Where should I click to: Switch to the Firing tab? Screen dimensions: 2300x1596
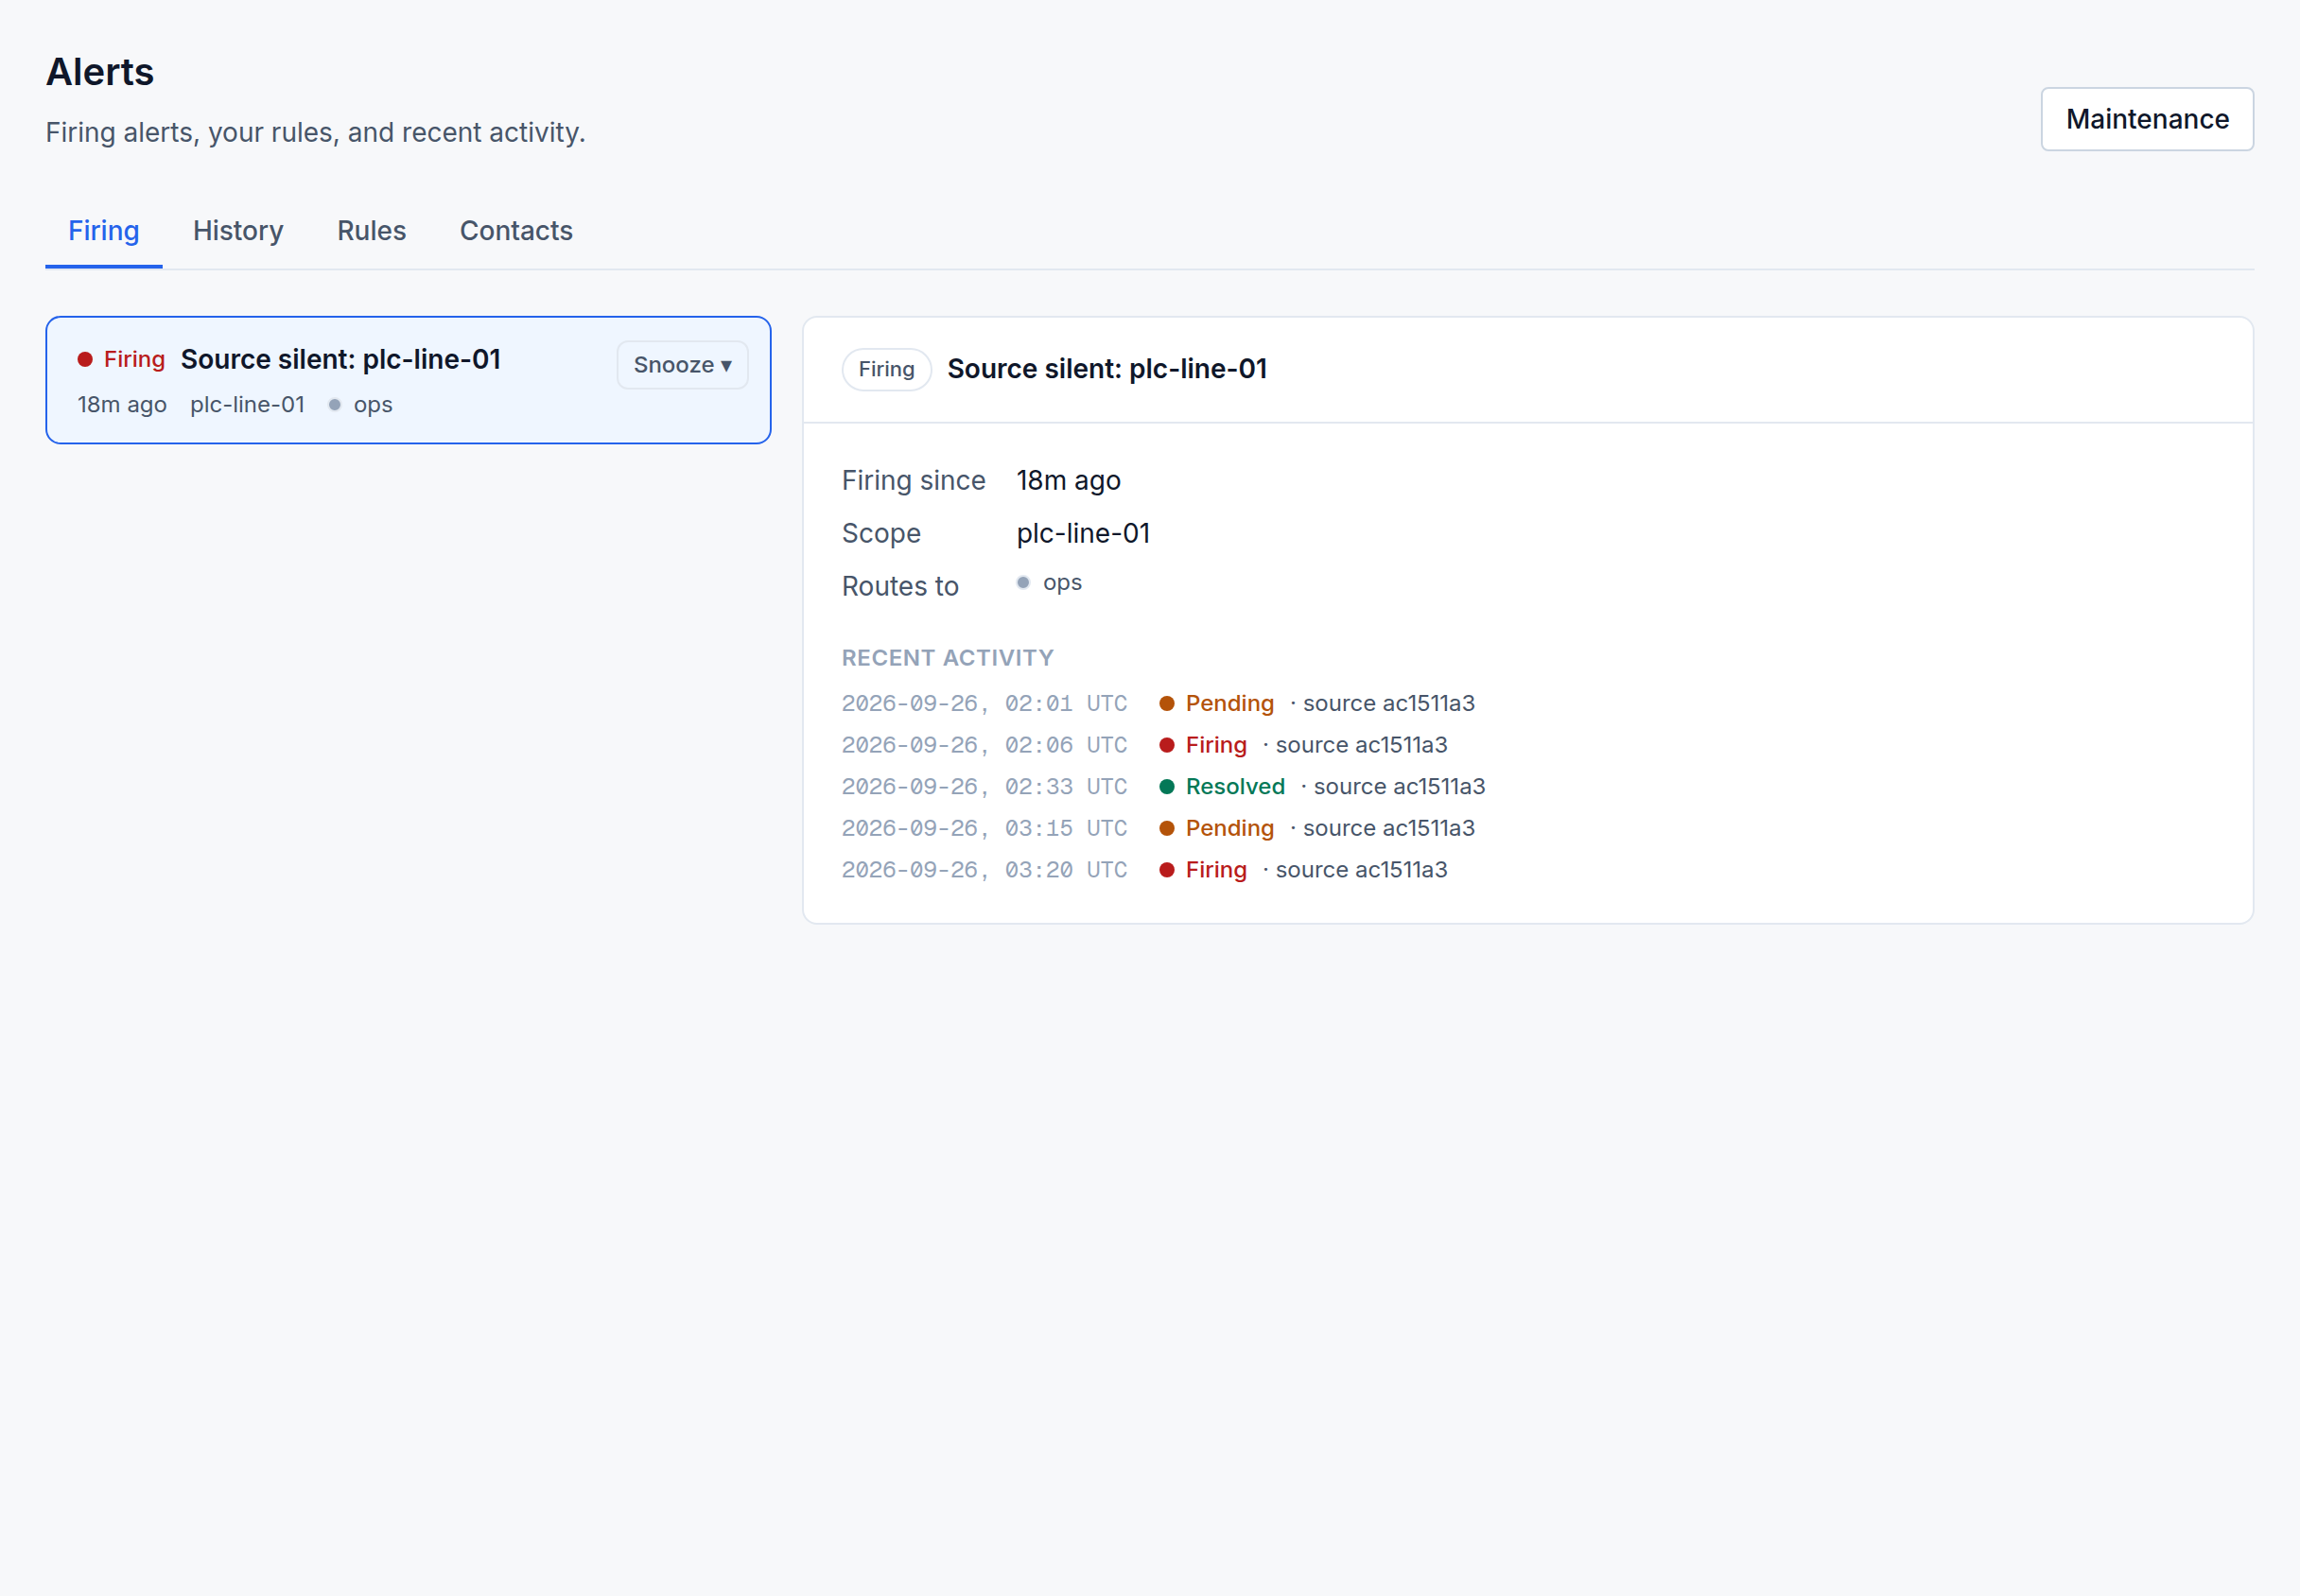(x=104, y=231)
